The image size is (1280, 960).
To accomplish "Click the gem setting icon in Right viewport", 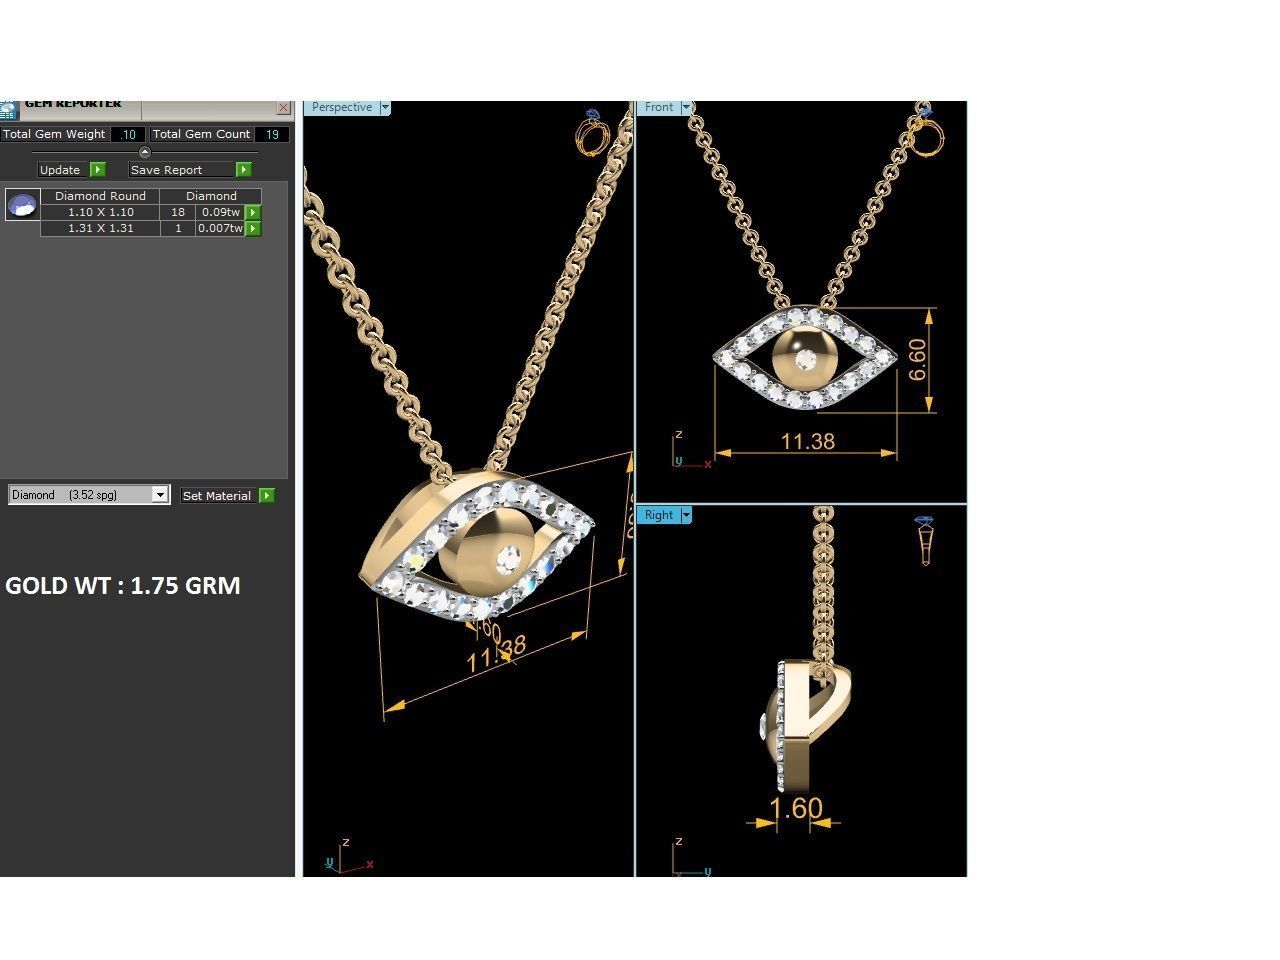I will click(925, 540).
